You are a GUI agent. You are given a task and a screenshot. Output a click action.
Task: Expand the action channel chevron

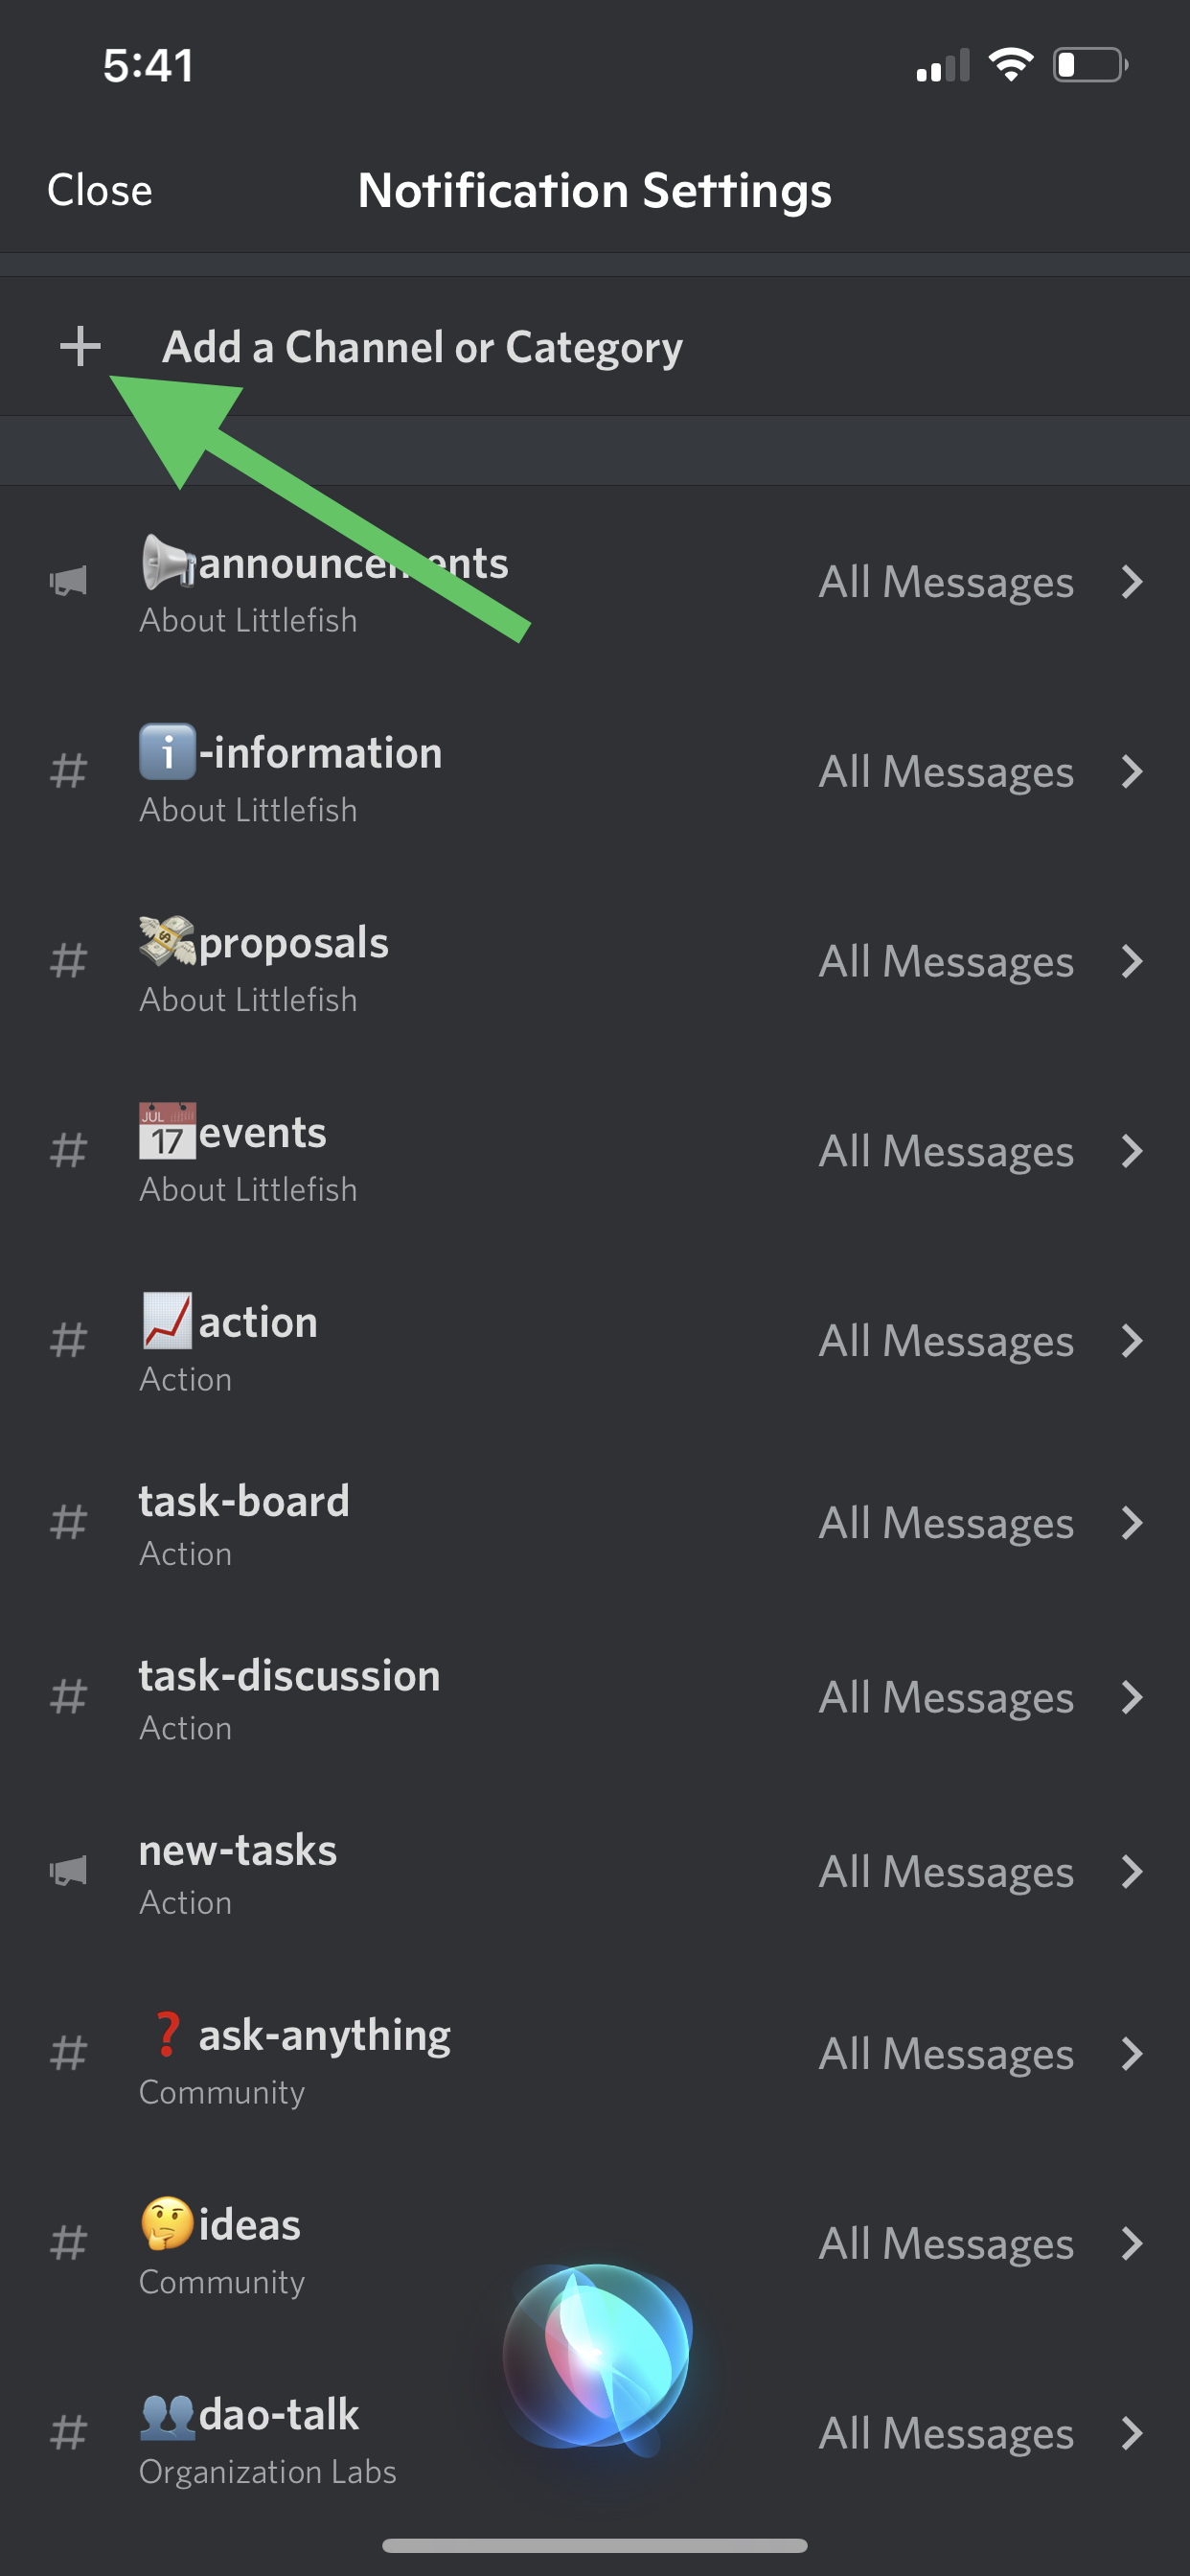1131,1341
